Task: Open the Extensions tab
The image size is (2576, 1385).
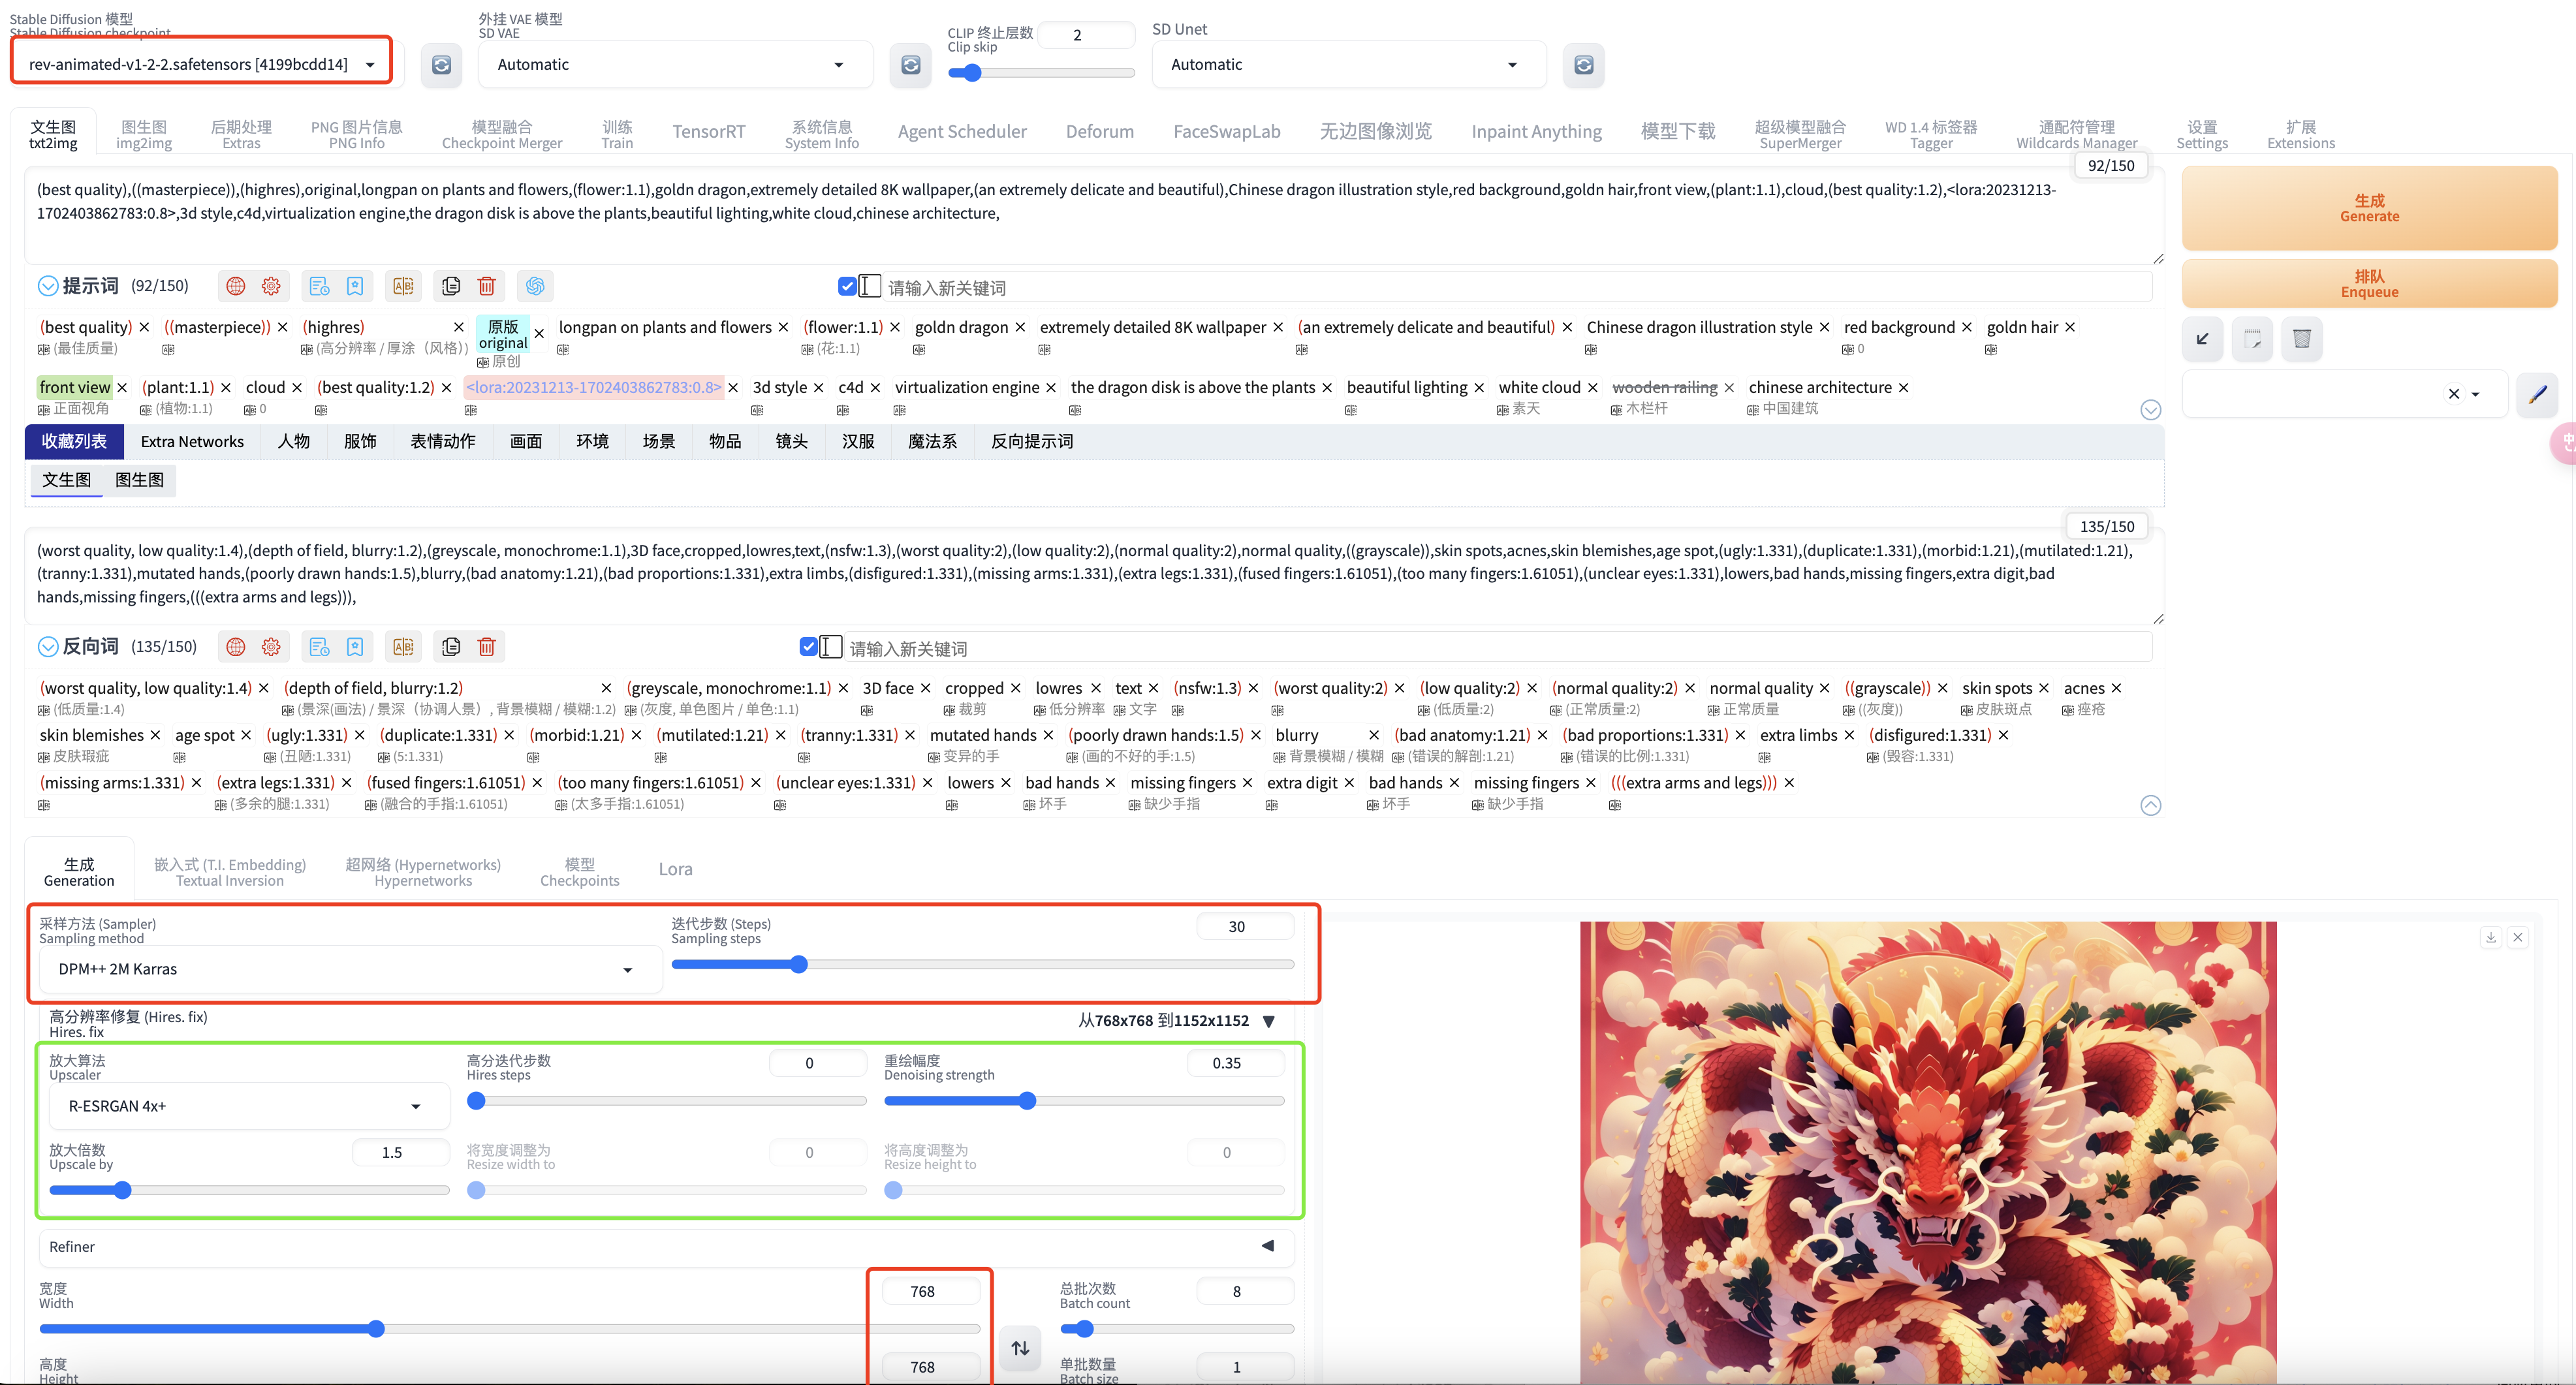Action: (2301, 134)
